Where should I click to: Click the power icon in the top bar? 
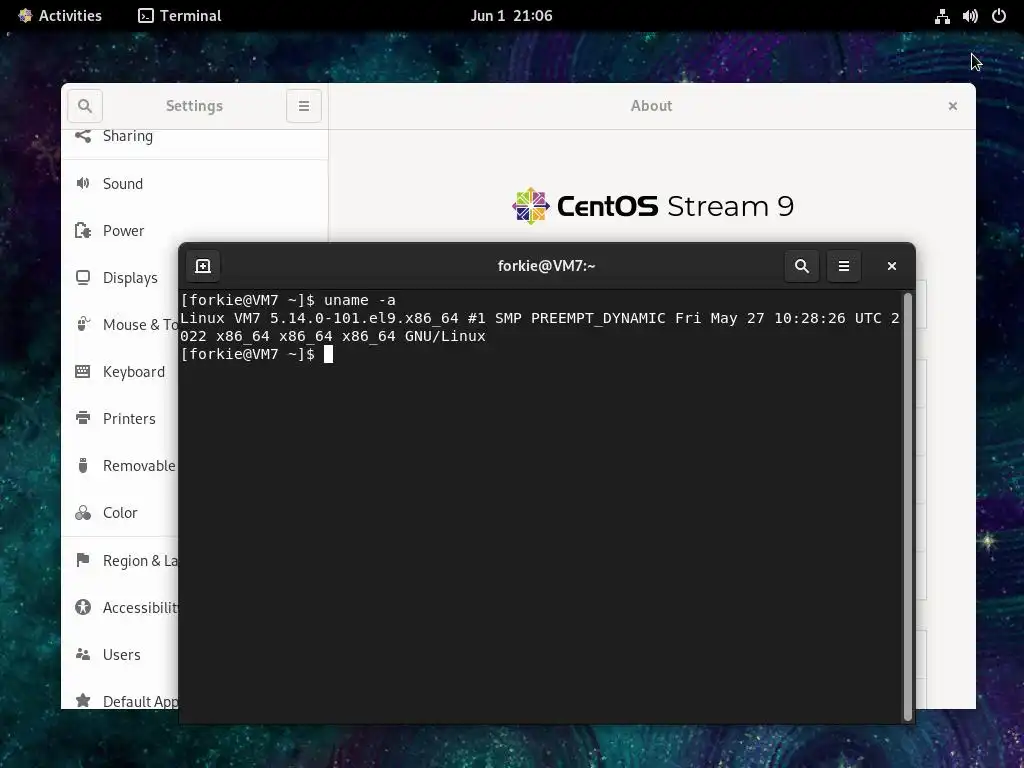pyautogui.click(x=999, y=16)
